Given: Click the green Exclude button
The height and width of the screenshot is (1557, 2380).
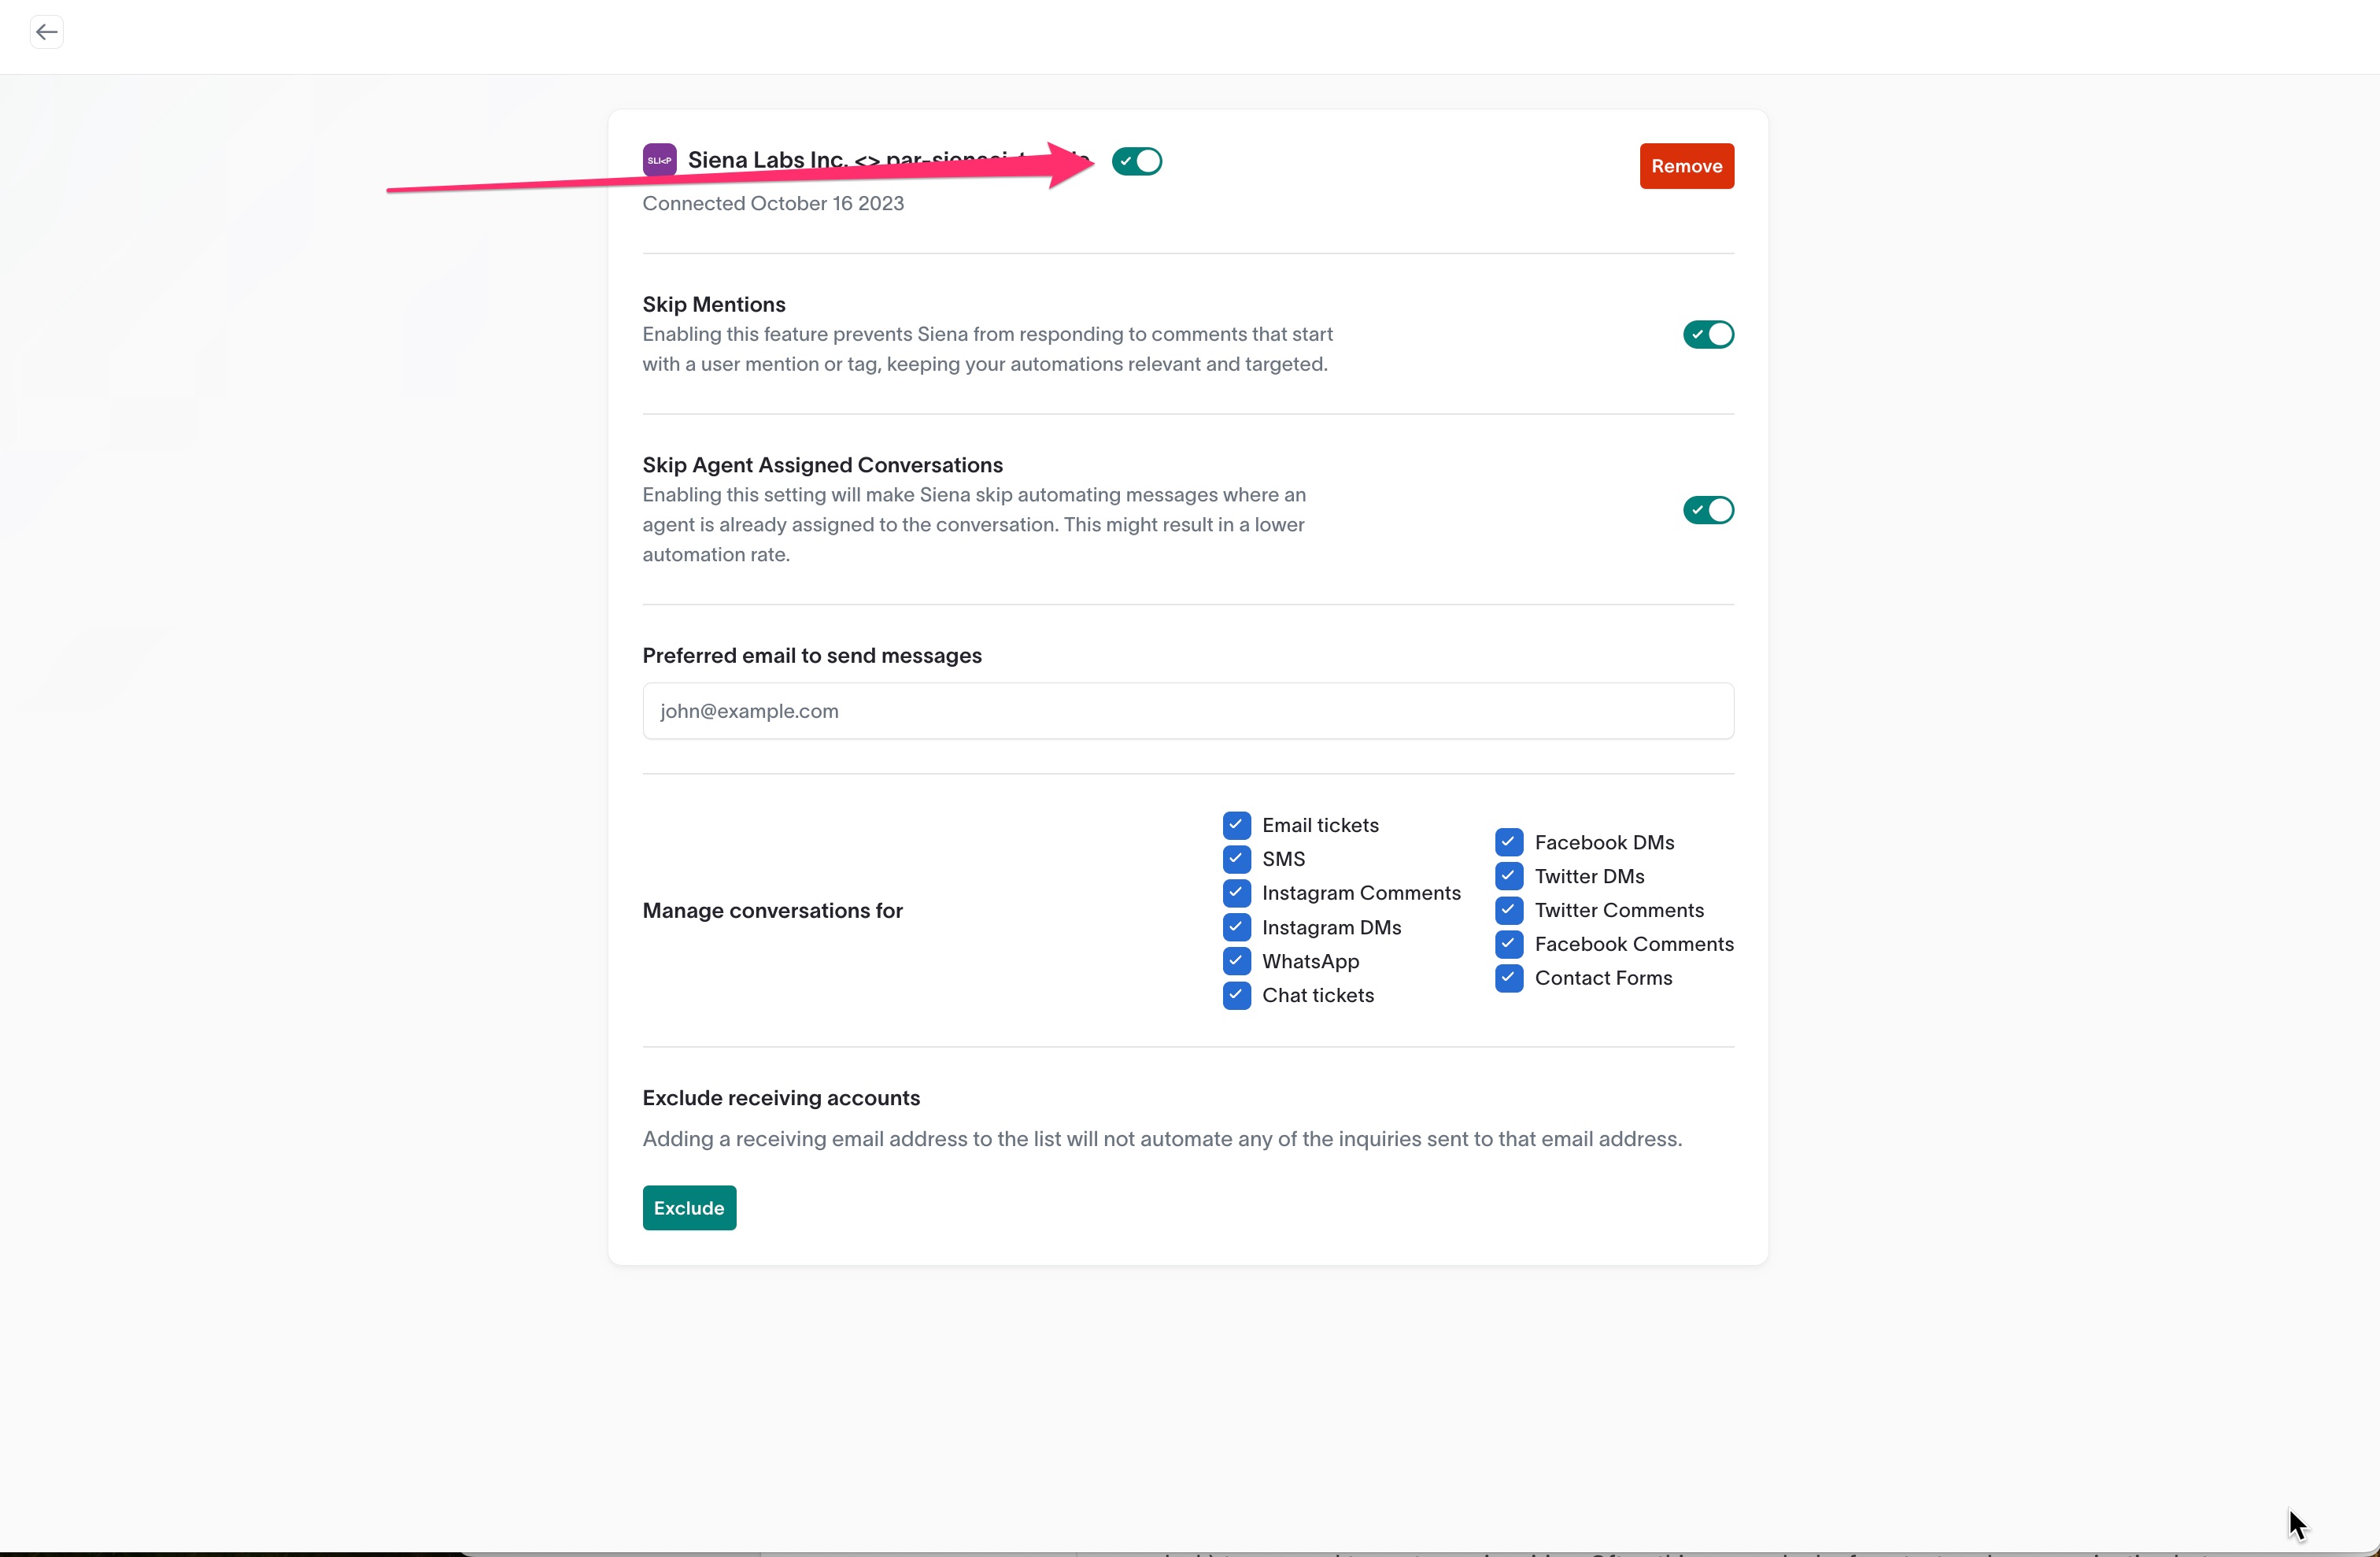Looking at the screenshot, I should coord(689,1208).
